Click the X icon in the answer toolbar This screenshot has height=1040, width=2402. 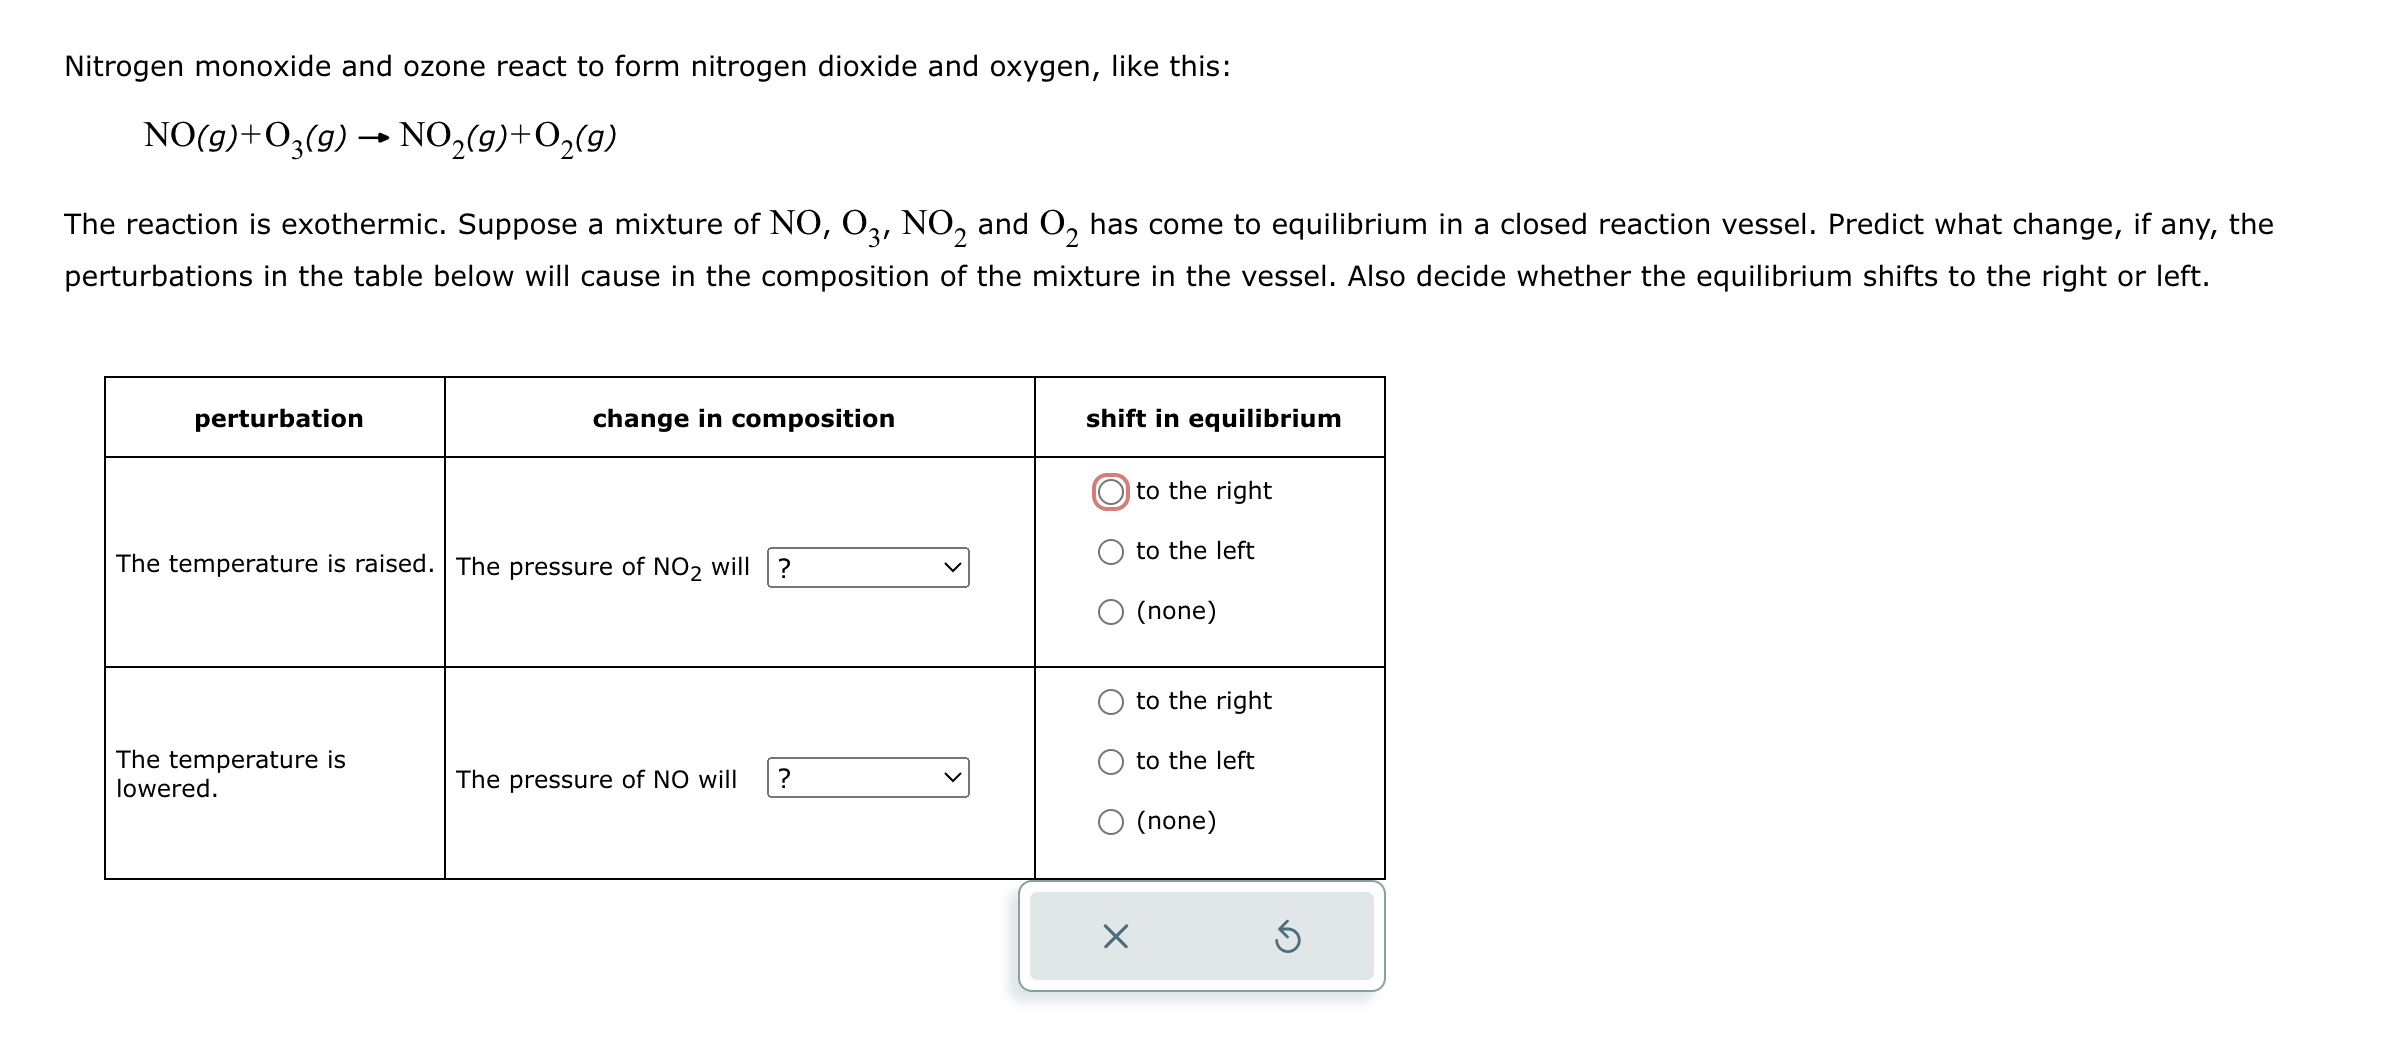pos(1115,938)
